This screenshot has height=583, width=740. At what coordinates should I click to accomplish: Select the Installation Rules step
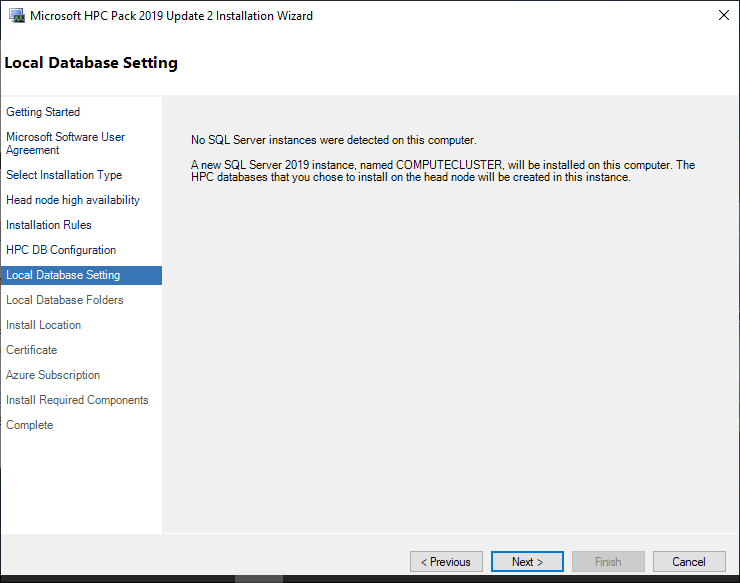point(49,225)
